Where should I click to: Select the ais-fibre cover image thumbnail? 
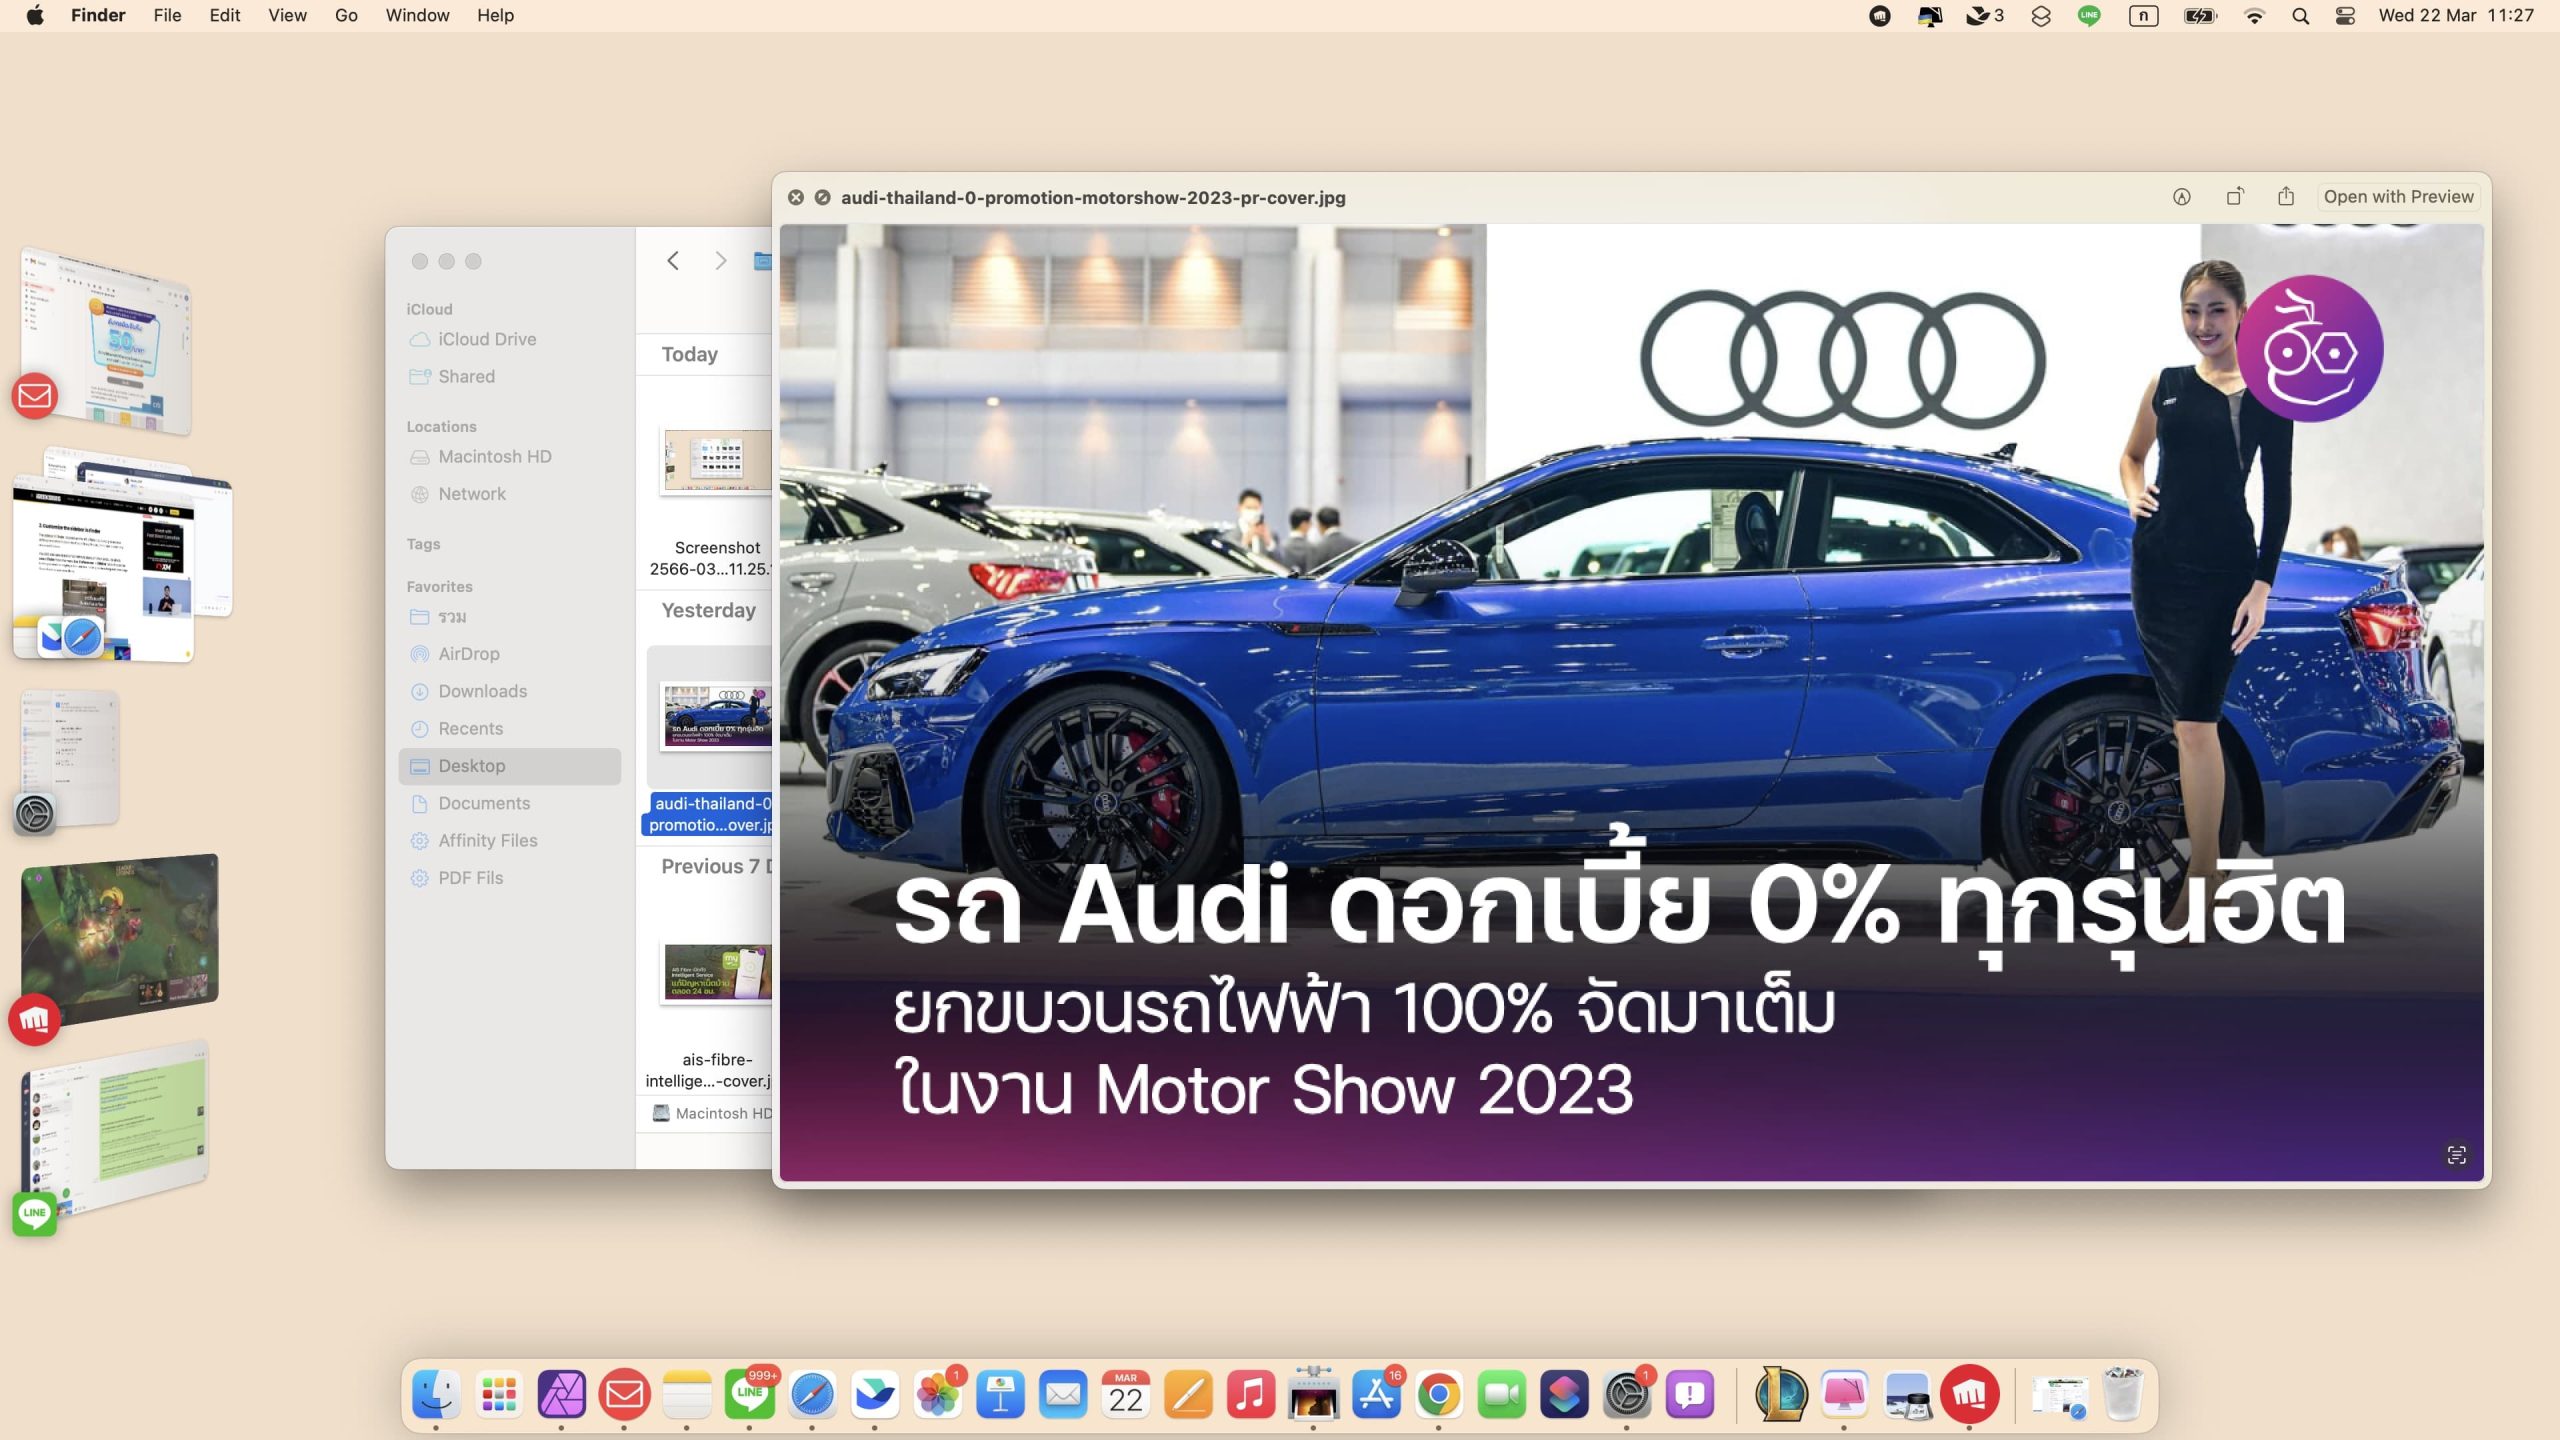click(x=716, y=972)
